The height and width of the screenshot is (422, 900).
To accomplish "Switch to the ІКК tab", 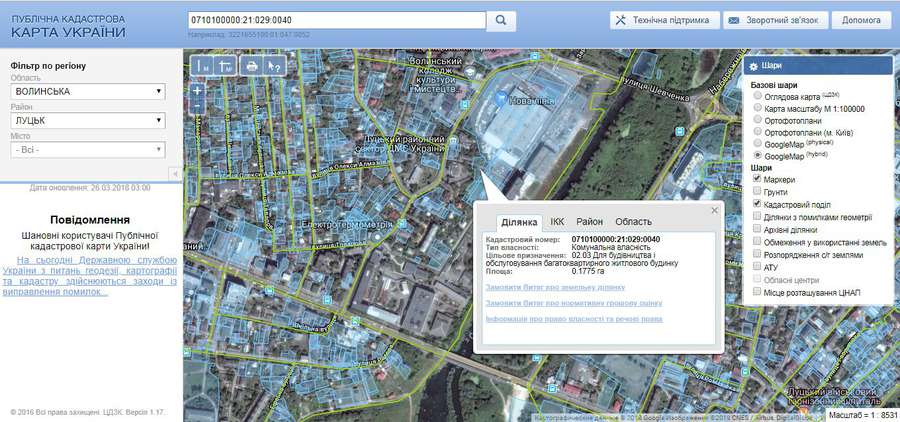I will coord(557,222).
